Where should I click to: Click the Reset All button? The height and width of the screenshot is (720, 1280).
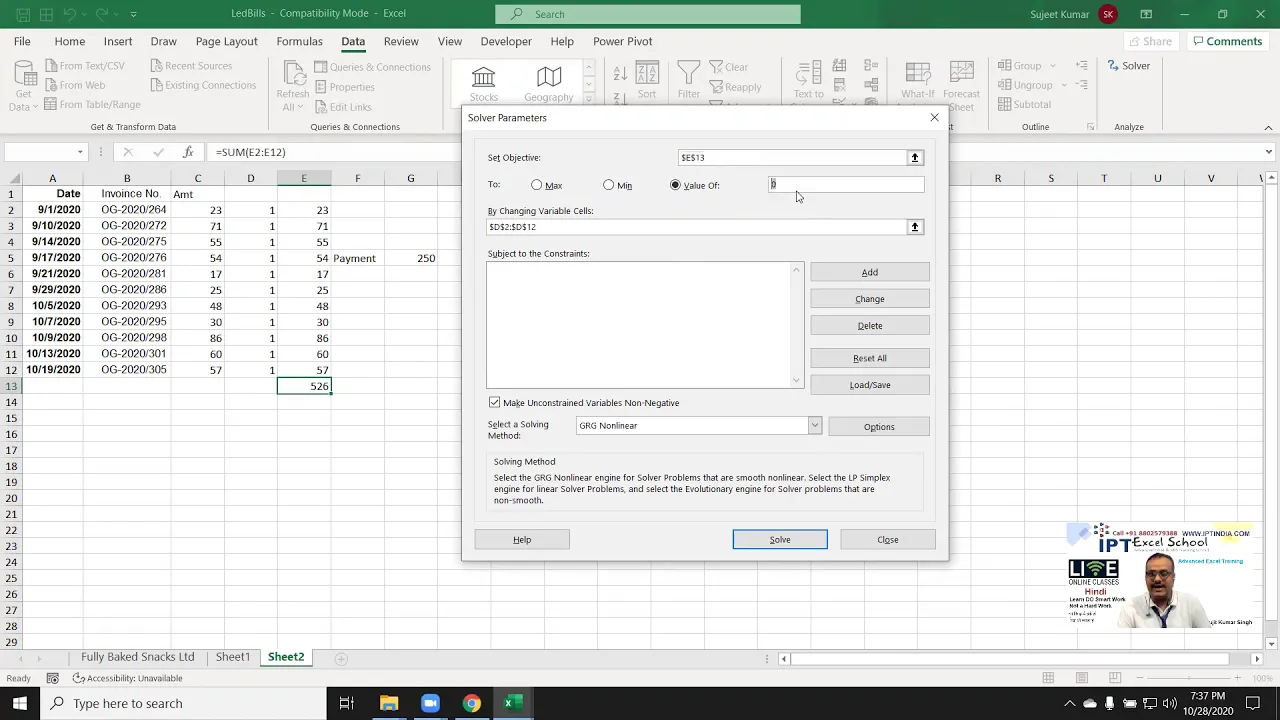pos(870,358)
